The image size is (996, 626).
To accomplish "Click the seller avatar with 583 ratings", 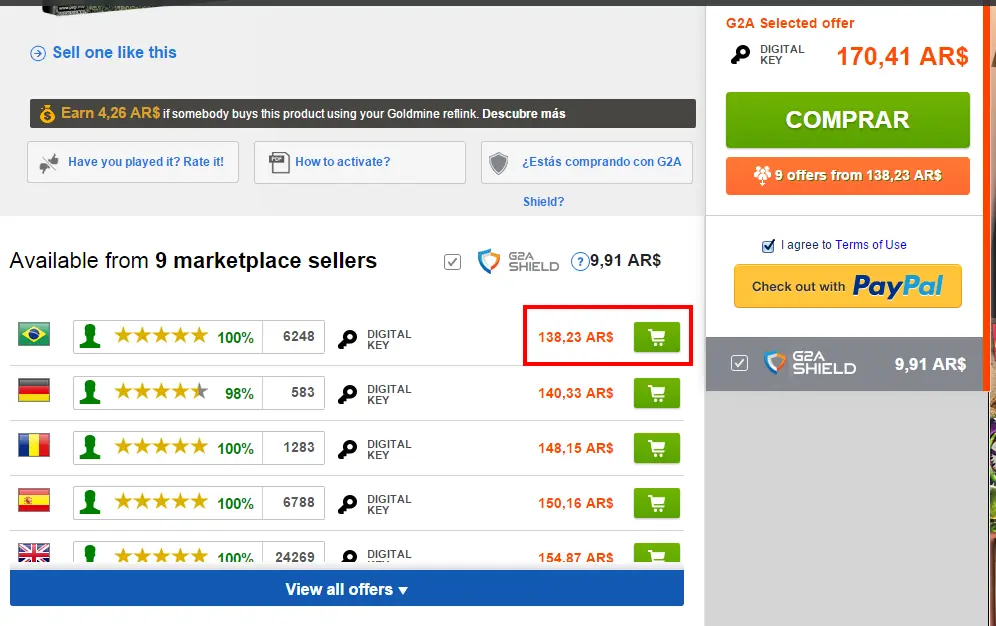I will tap(90, 392).
